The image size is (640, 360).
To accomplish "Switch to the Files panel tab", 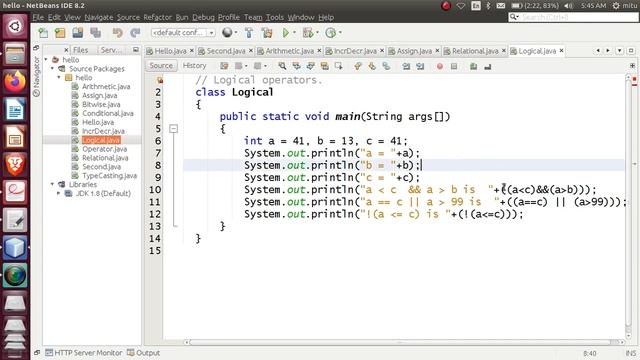I will (x=80, y=50).
